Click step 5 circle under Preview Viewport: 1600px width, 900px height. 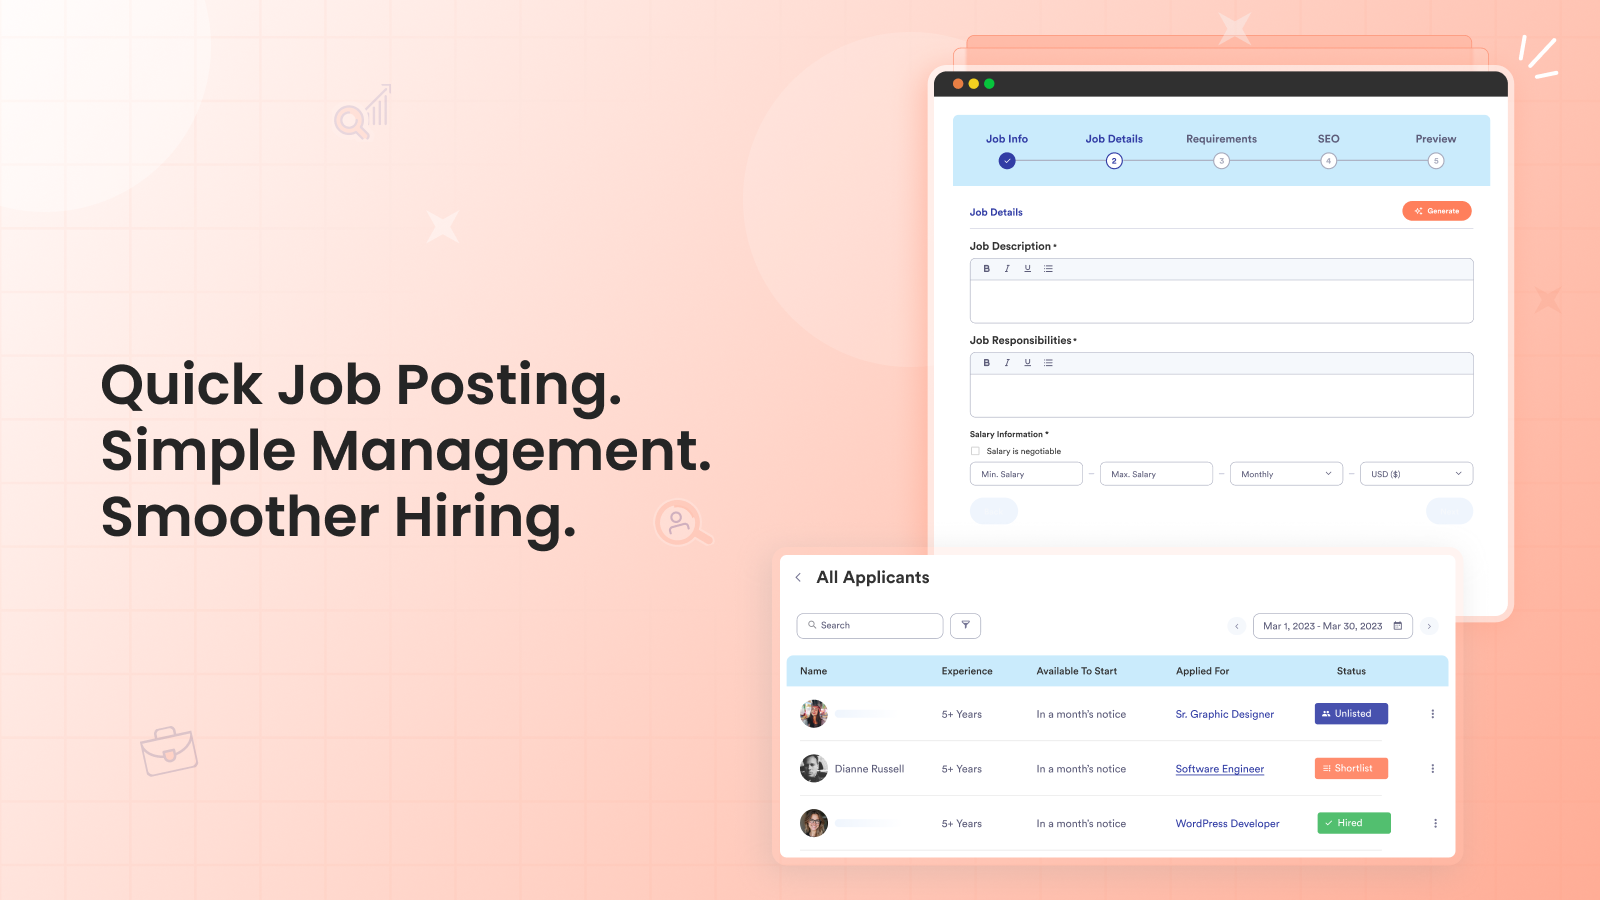[x=1436, y=161]
